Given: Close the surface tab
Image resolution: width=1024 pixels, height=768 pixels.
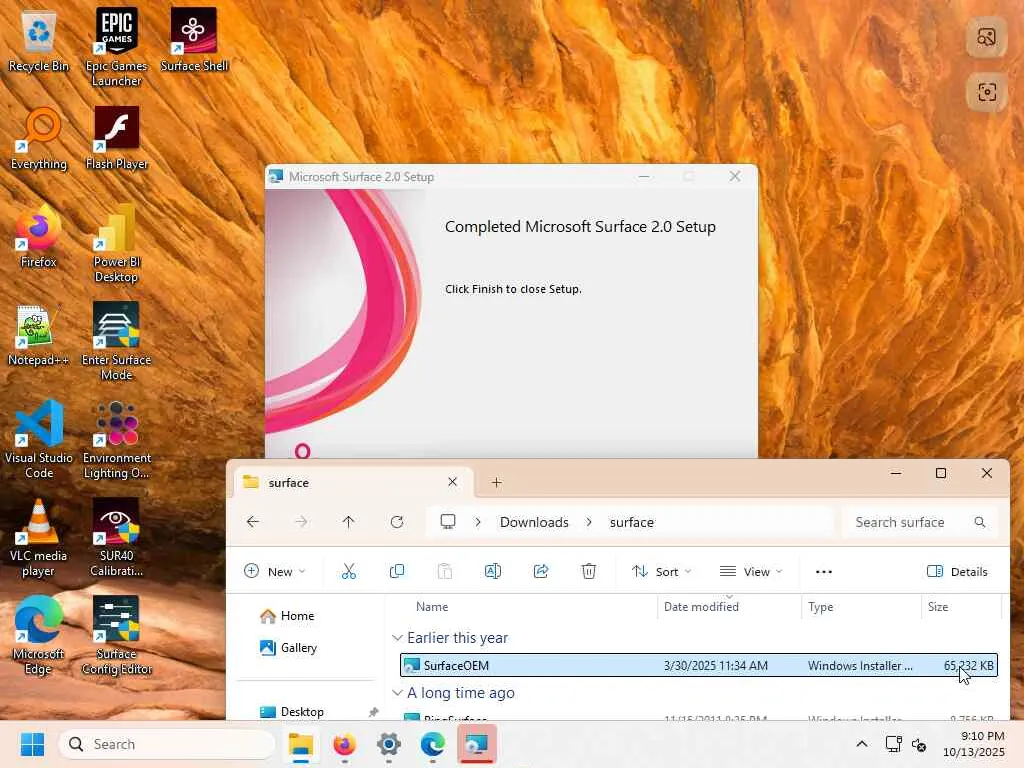Looking at the screenshot, I should point(452,482).
